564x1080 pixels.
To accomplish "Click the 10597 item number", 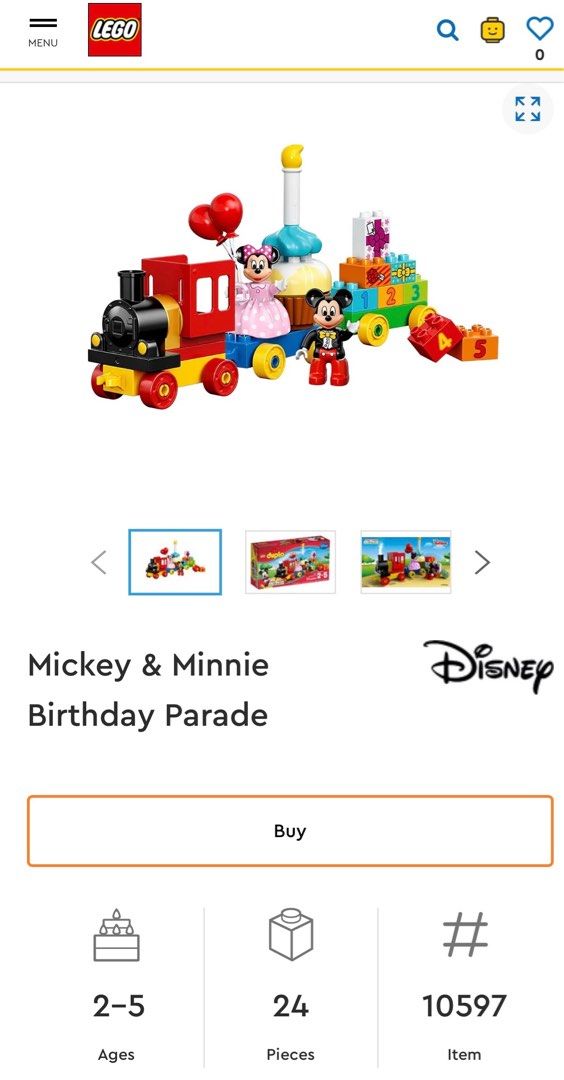I will click(464, 1006).
